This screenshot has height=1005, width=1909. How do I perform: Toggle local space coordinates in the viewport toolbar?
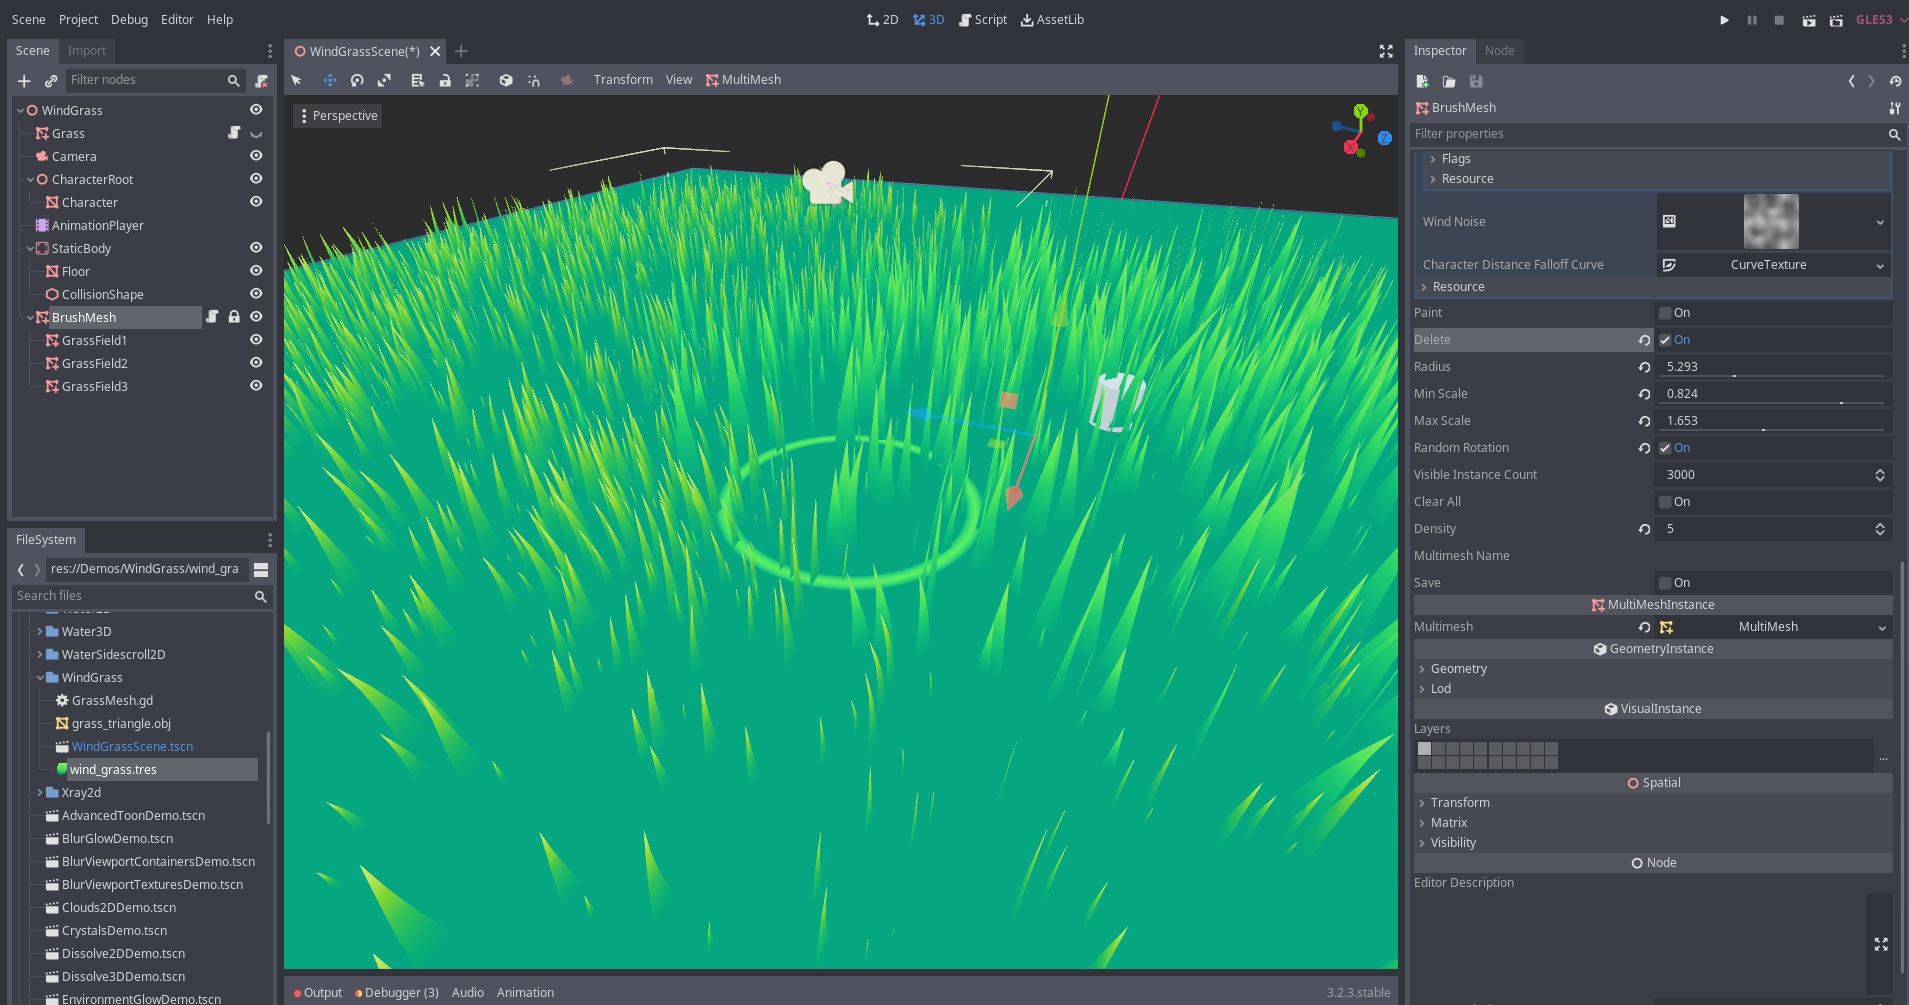pyautogui.click(x=507, y=79)
